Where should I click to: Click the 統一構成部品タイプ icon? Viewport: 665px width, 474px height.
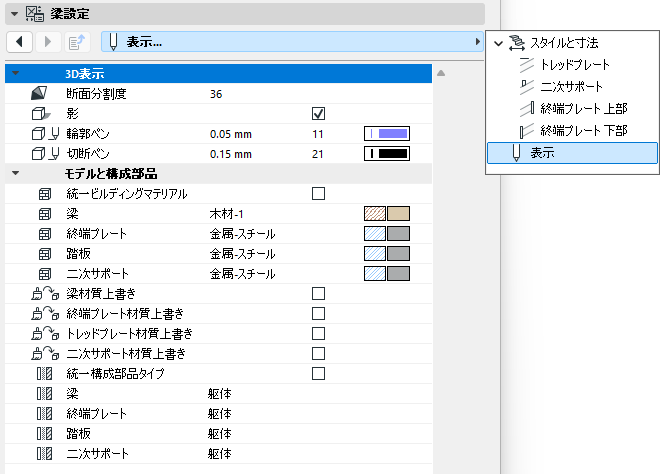[45, 374]
